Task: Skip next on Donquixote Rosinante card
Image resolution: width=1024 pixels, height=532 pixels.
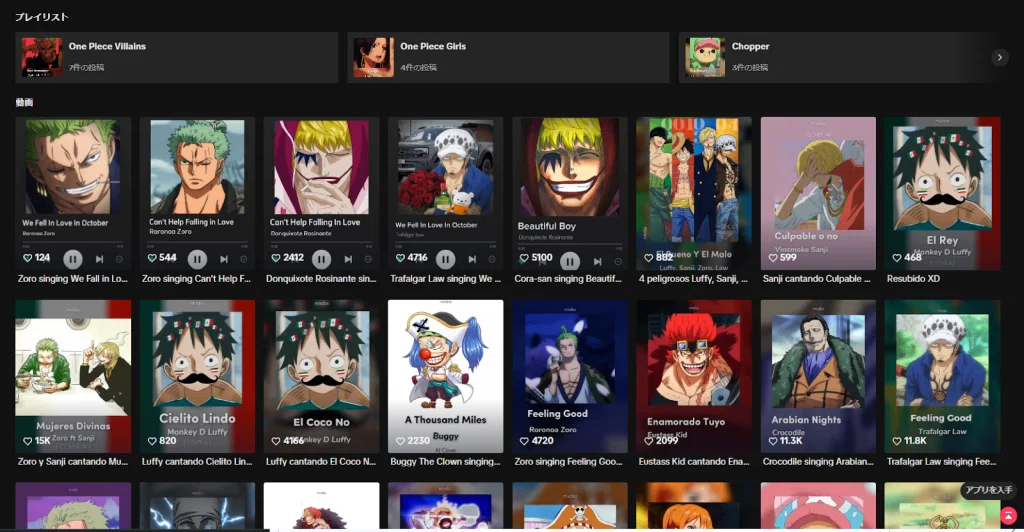Action: 348,259
